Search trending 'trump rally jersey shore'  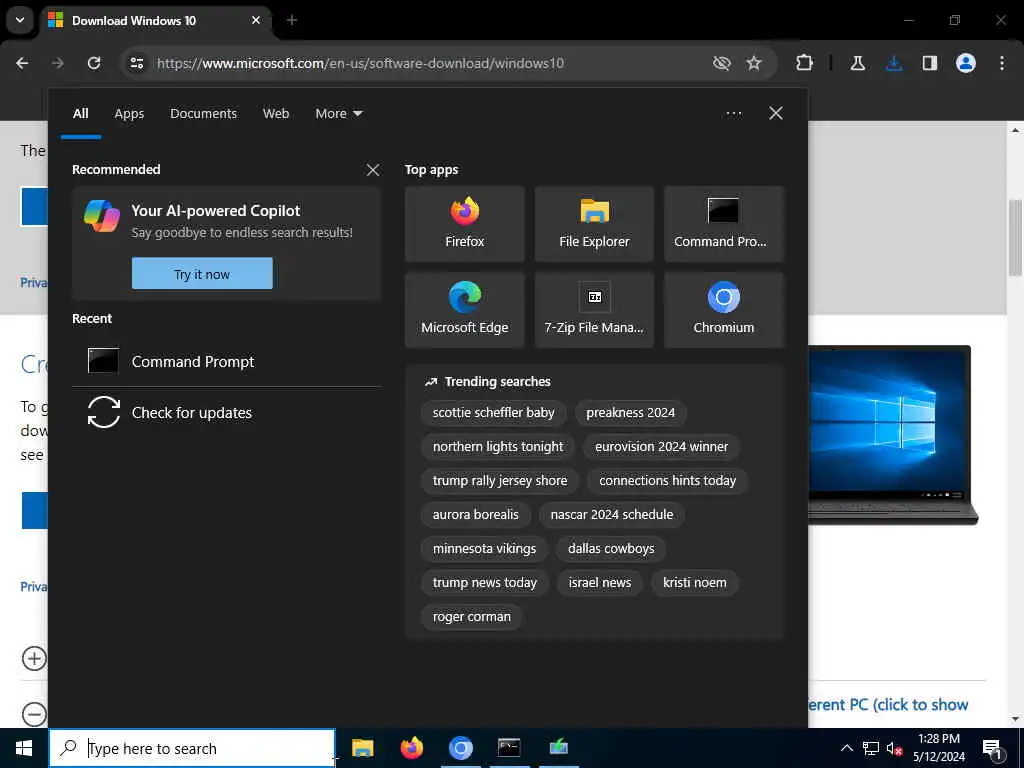click(x=500, y=481)
